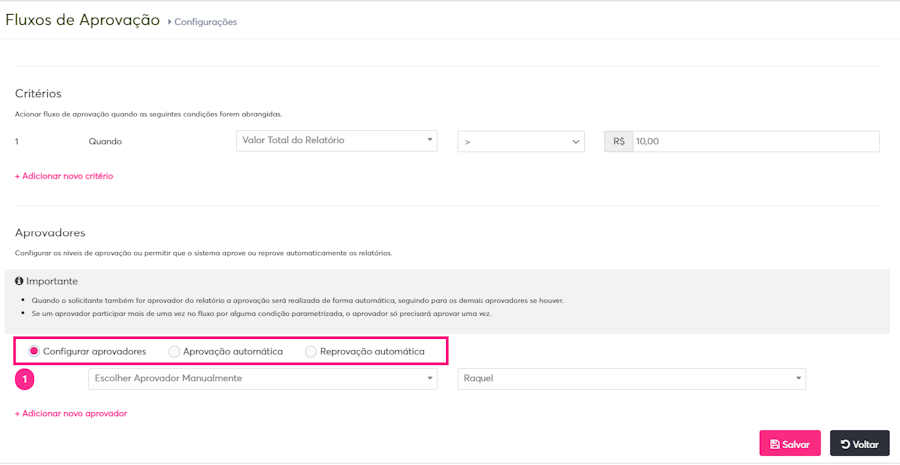Image resolution: width=900 pixels, height=465 pixels.
Task: Click the info icon beside Importante
Action: pyautogui.click(x=18, y=281)
